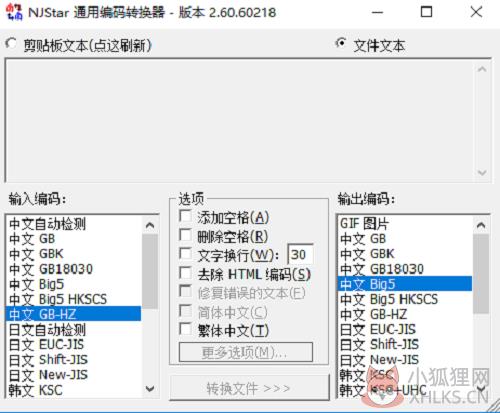Select 中文 Big5 HKSCS in output encoding list
Image resolution: width=500 pixels, height=413 pixels.
pos(405,299)
